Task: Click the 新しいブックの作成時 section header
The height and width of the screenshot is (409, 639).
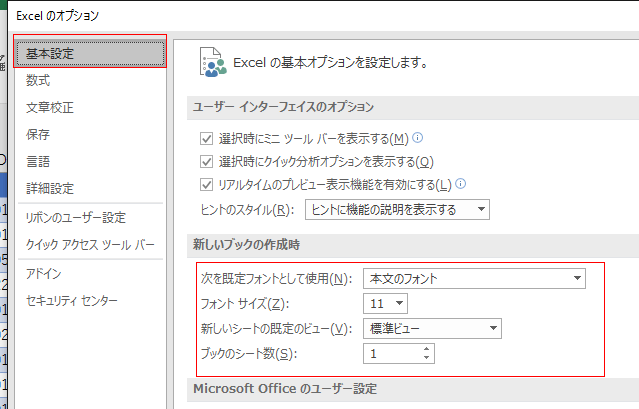Action: (247, 245)
